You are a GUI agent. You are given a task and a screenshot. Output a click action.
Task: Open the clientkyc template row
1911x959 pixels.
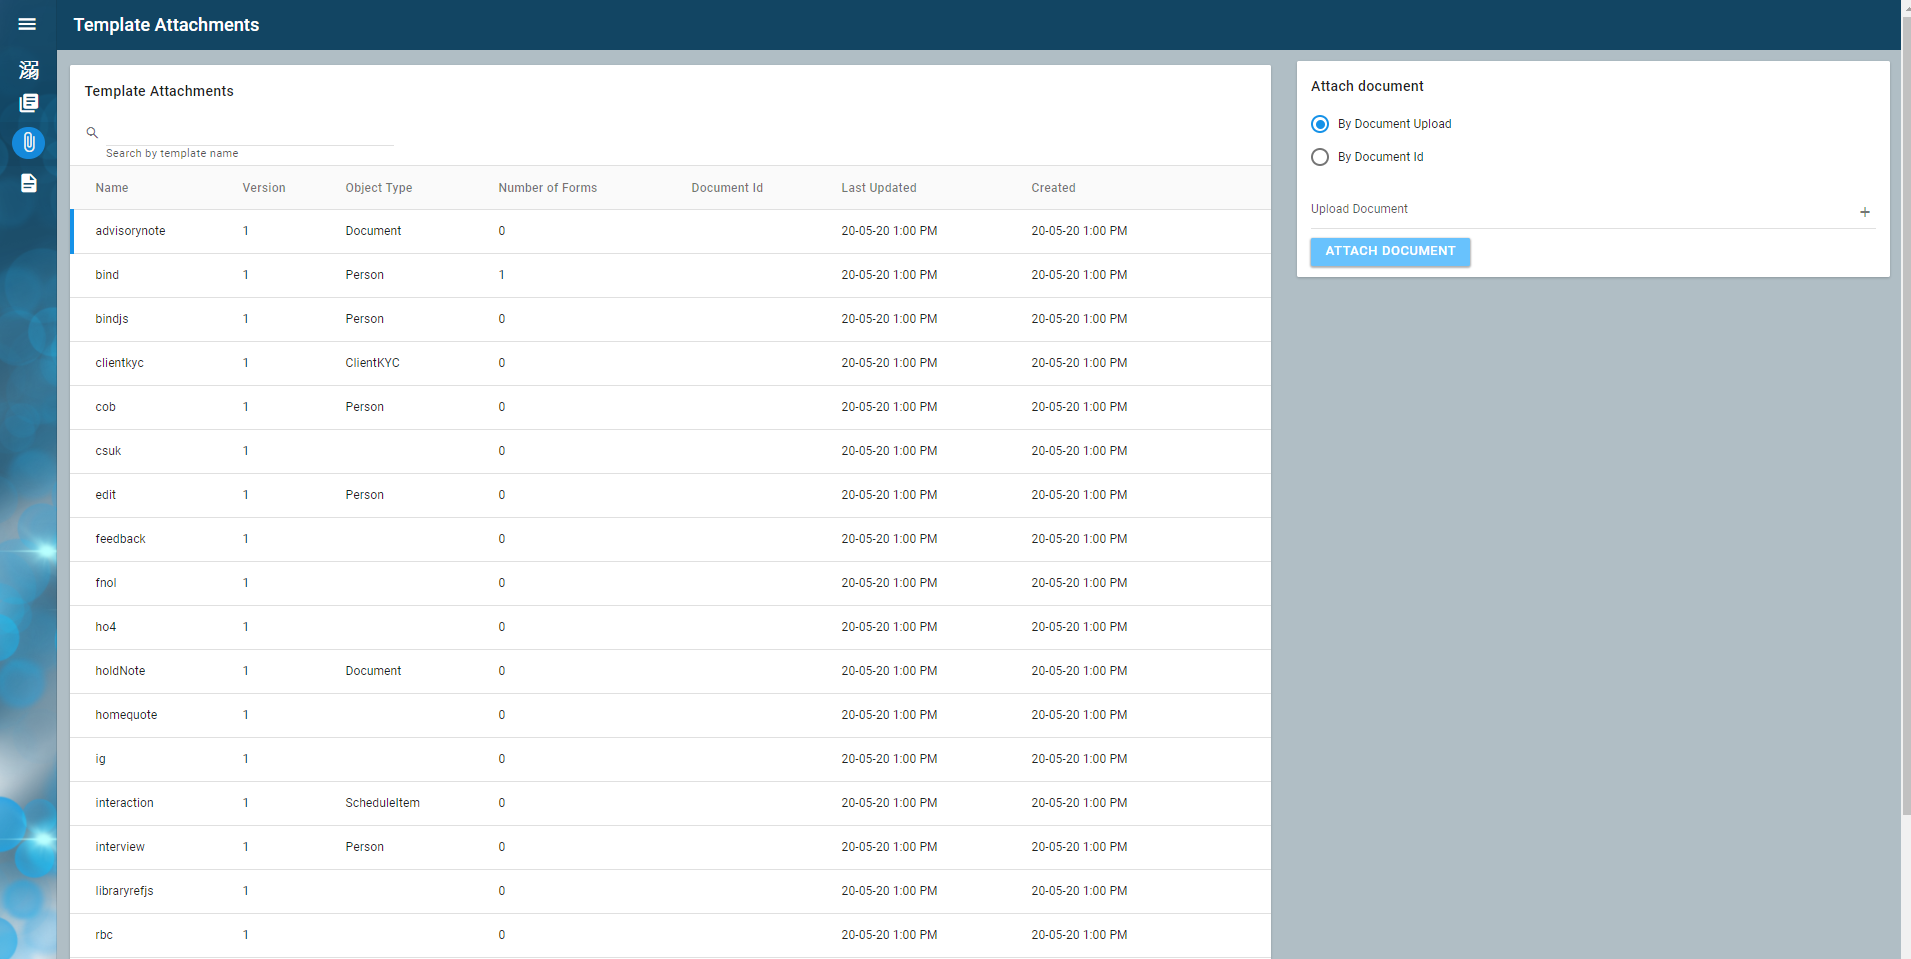click(120, 363)
